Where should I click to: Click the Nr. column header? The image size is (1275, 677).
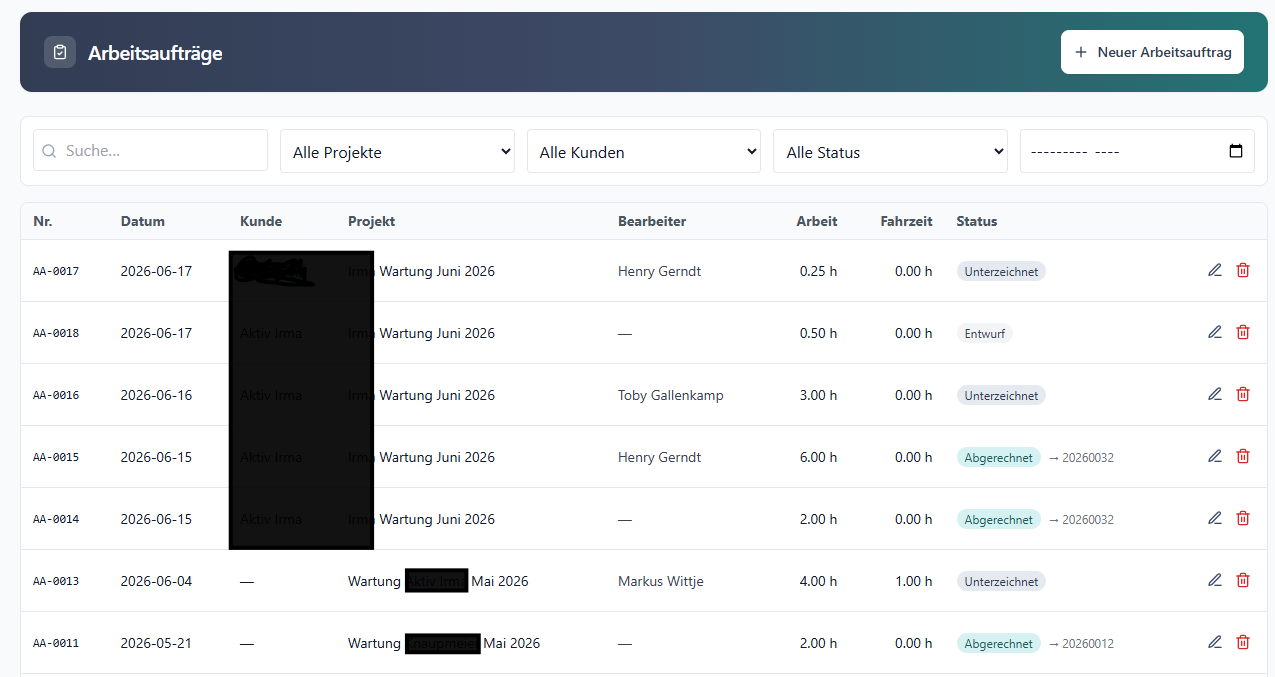tap(43, 221)
